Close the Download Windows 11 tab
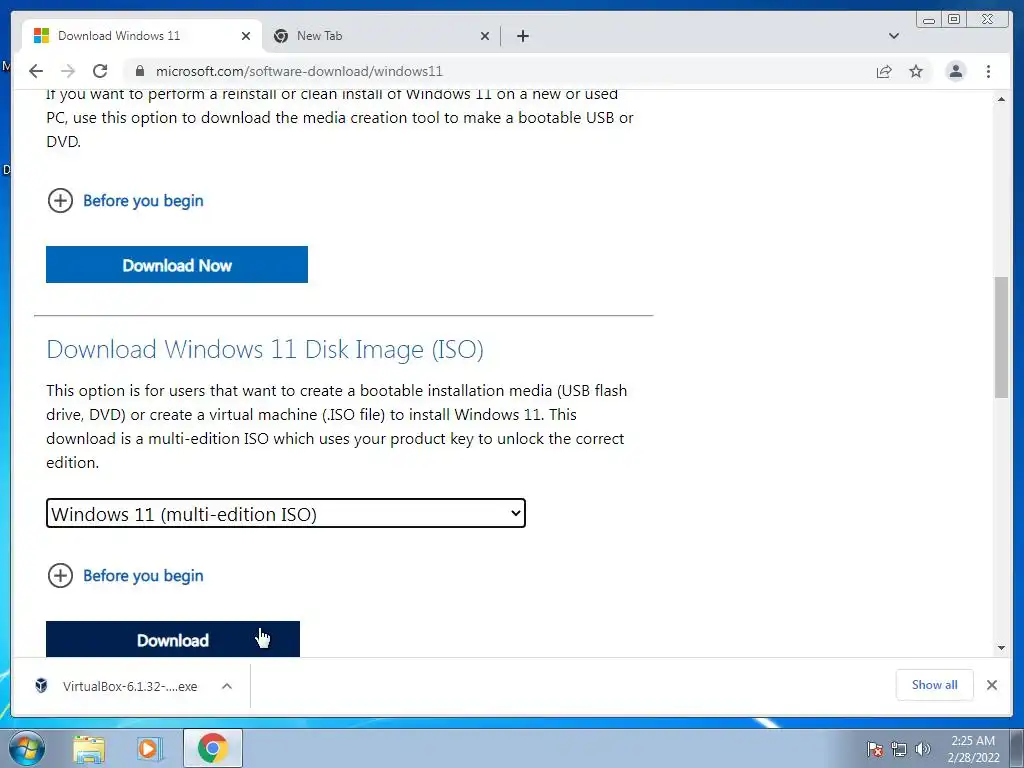This screenshot has width=1024, height=768. click(x=246, y=36)
